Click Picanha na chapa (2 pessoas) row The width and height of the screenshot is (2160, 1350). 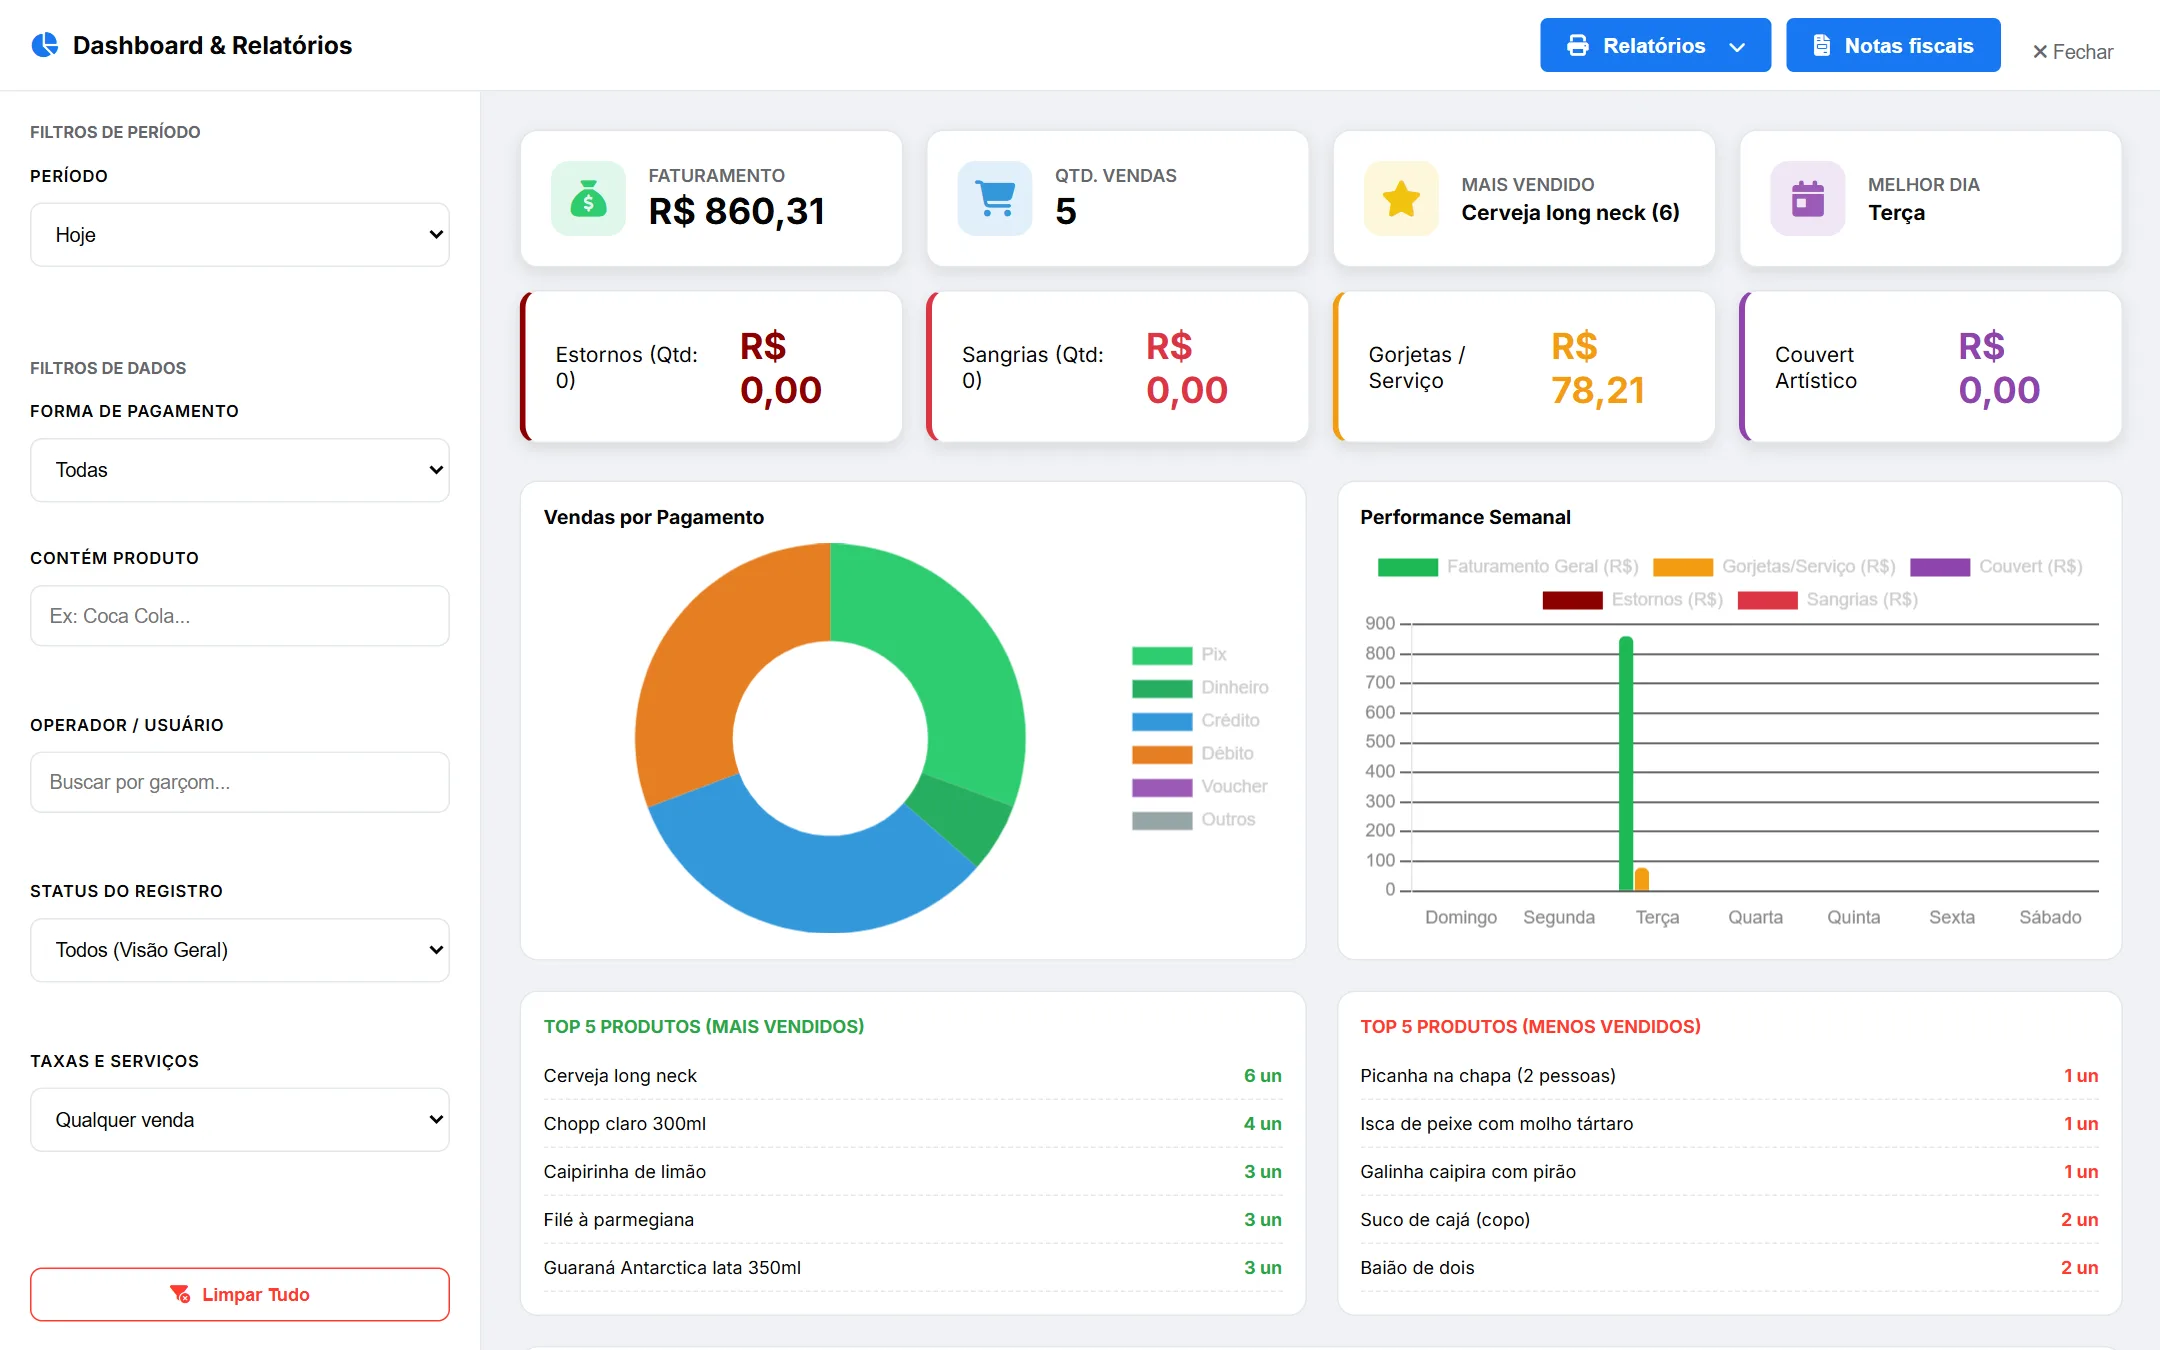(x=1729, y=1076)
